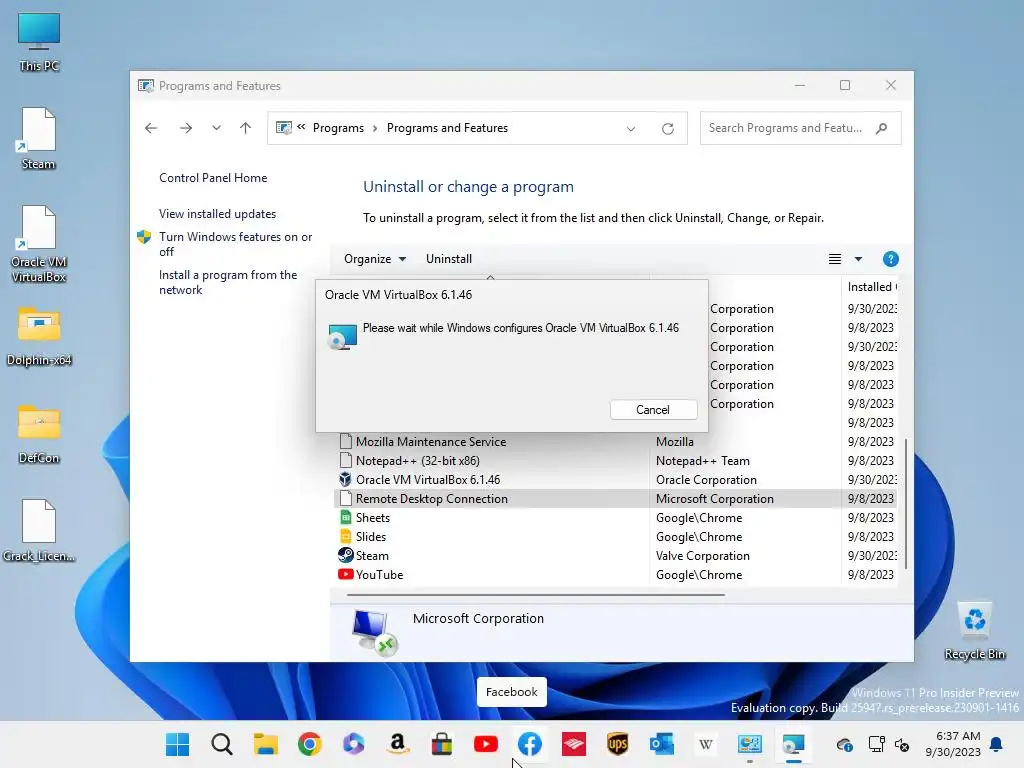This screenshot has height=768, width=1024.
Task: Select Programs and Features breadcrumb
Action: pos(447,128)
